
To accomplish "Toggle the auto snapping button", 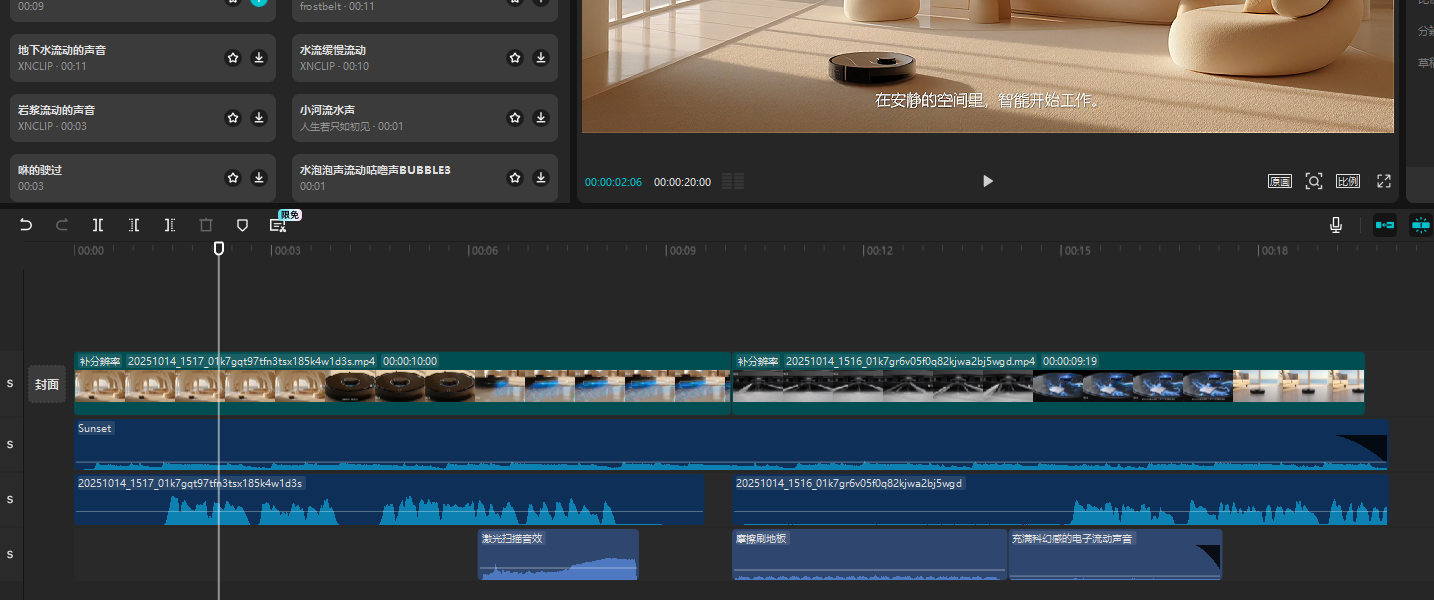I will click(x=1420, y=225).
